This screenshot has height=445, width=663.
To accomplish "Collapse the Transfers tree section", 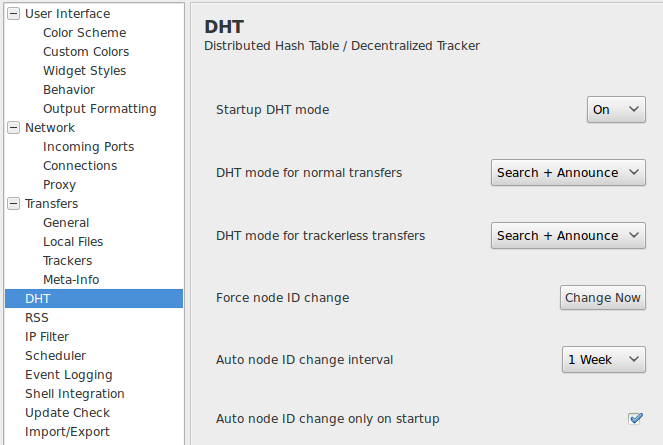I will pos(14,203).
